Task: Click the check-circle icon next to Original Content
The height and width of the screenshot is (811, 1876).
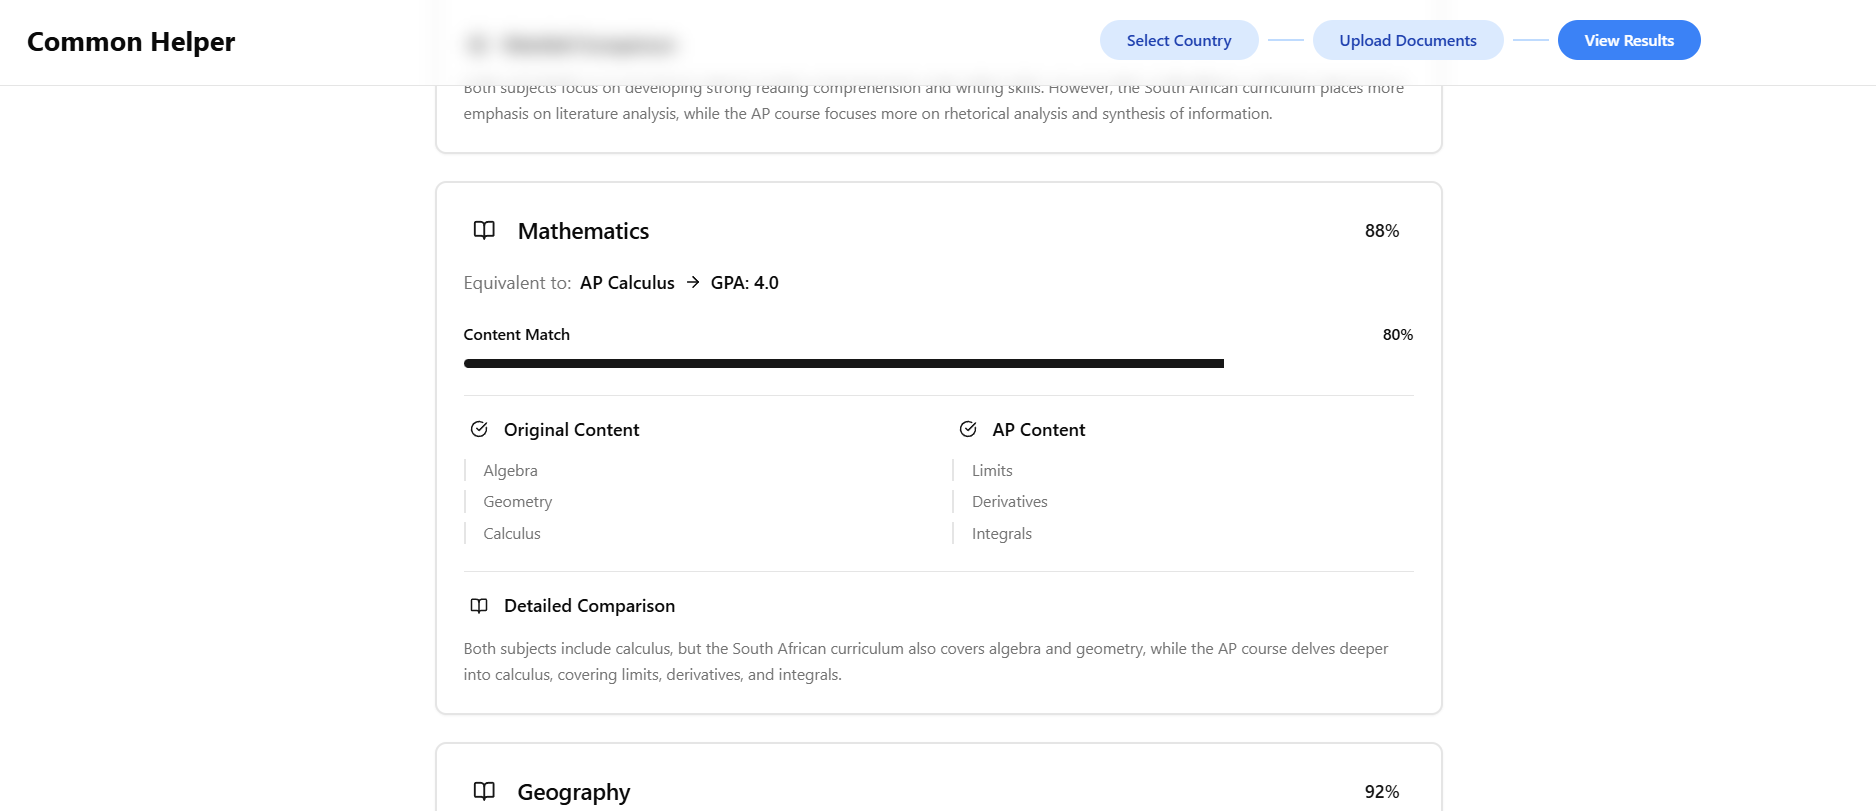Action: tap(479, 429)
